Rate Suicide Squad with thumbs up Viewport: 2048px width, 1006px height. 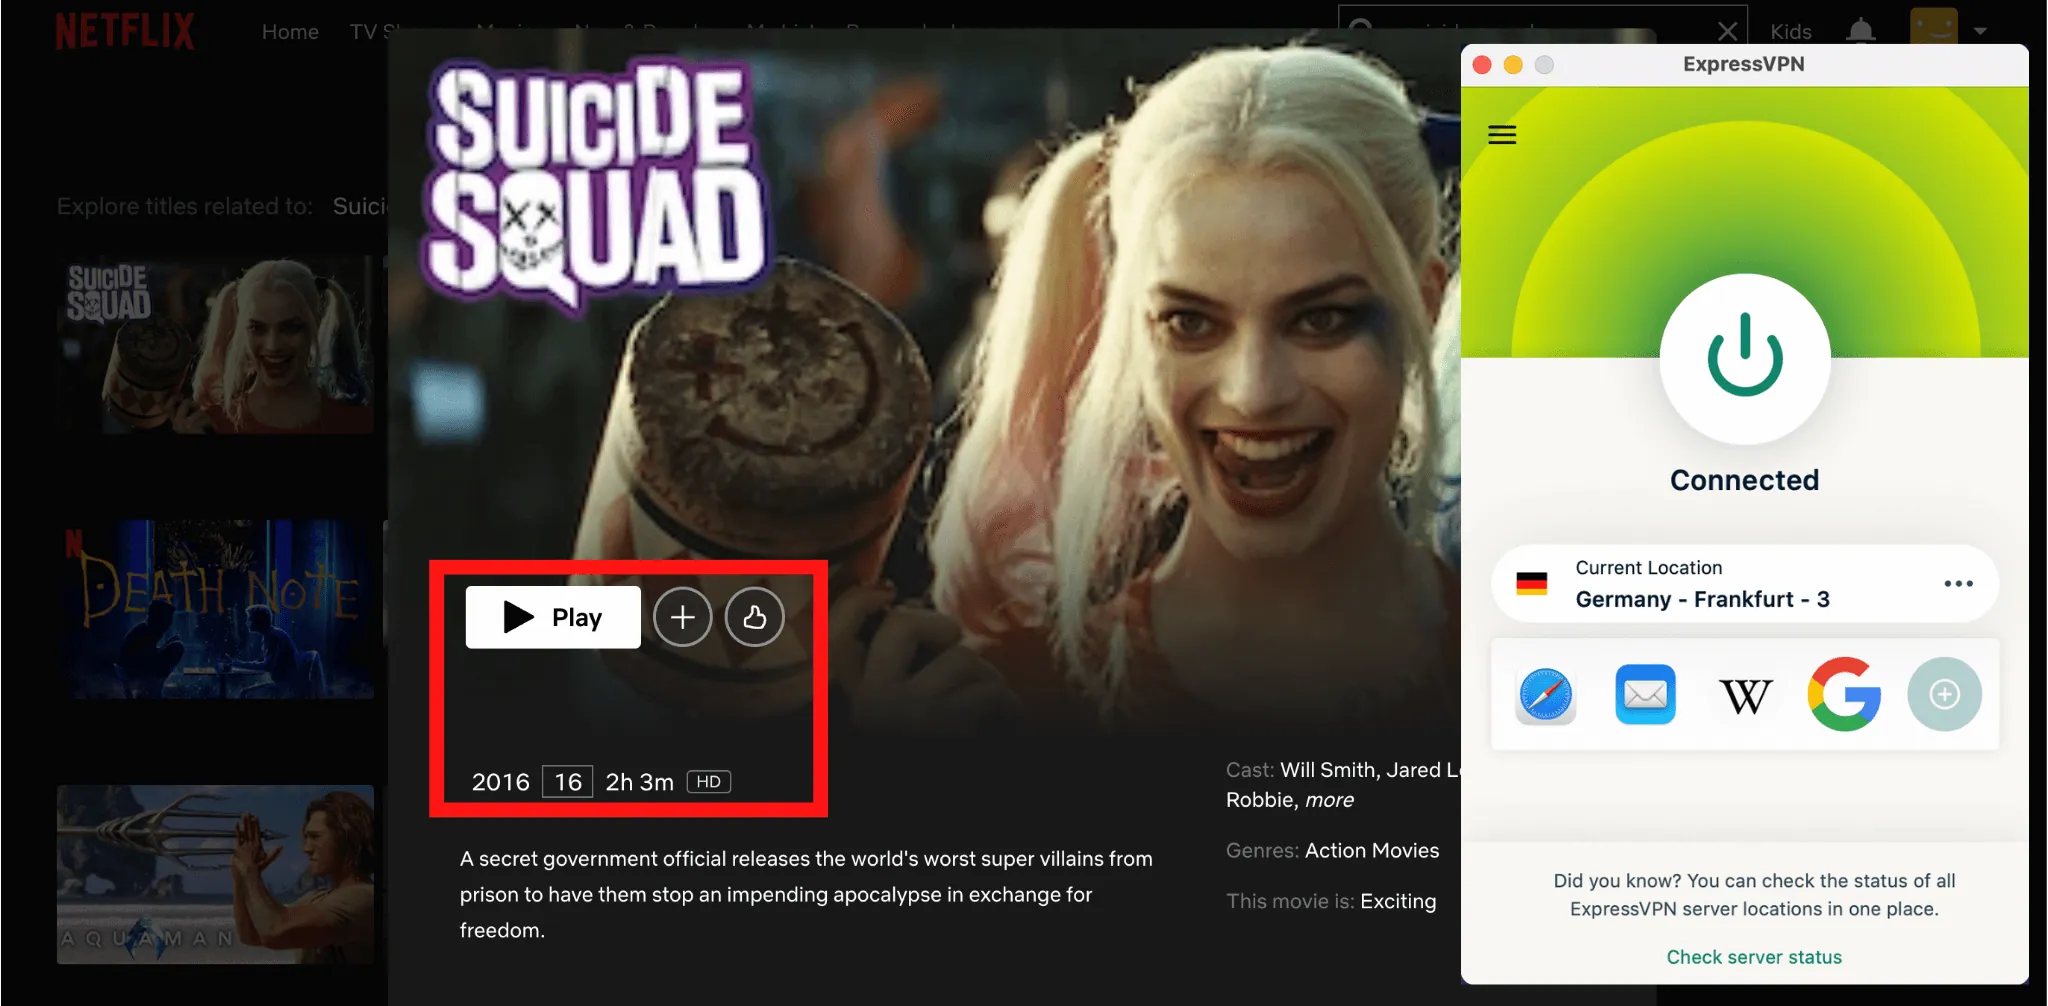755,617
